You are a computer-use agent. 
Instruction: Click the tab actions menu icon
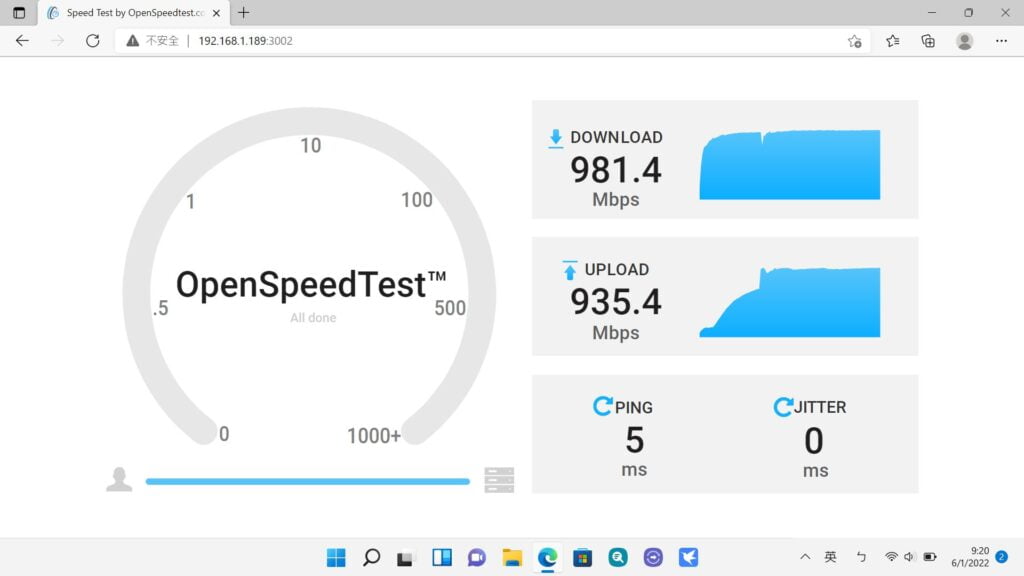(x=19, y=12)
